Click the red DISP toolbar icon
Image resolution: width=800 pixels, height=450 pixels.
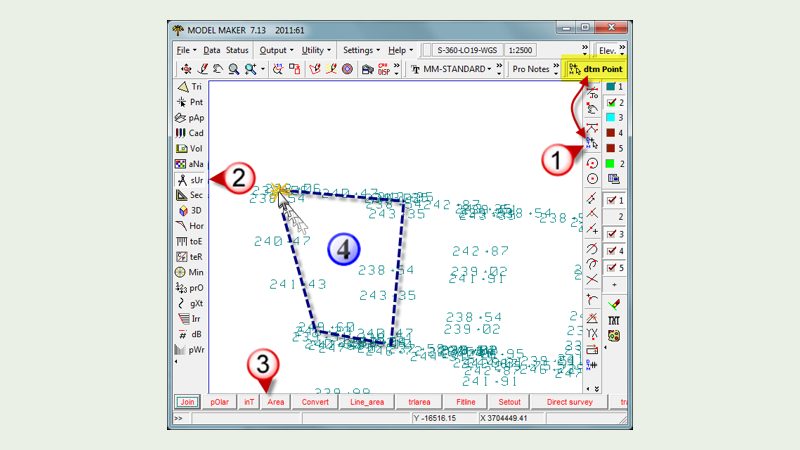pyautogui.click(x=383, y=69)
